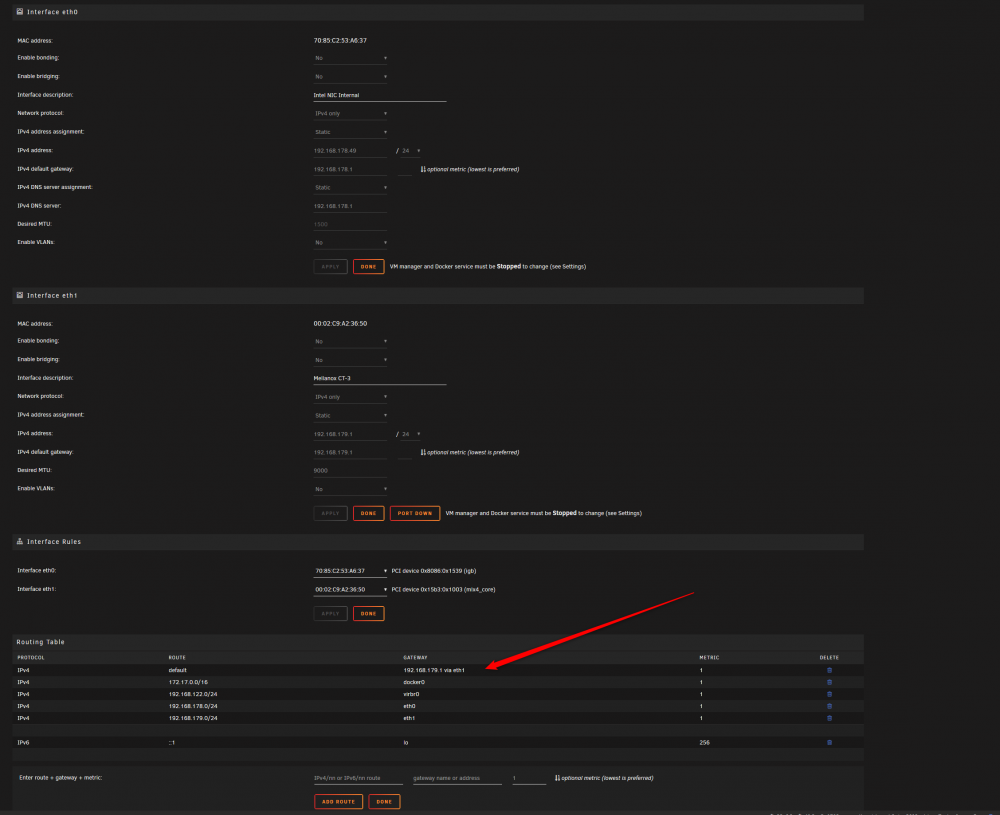1000x815 pixels.
Task: Focus eth1 IPv4 default gateway field
Action: 350,453
